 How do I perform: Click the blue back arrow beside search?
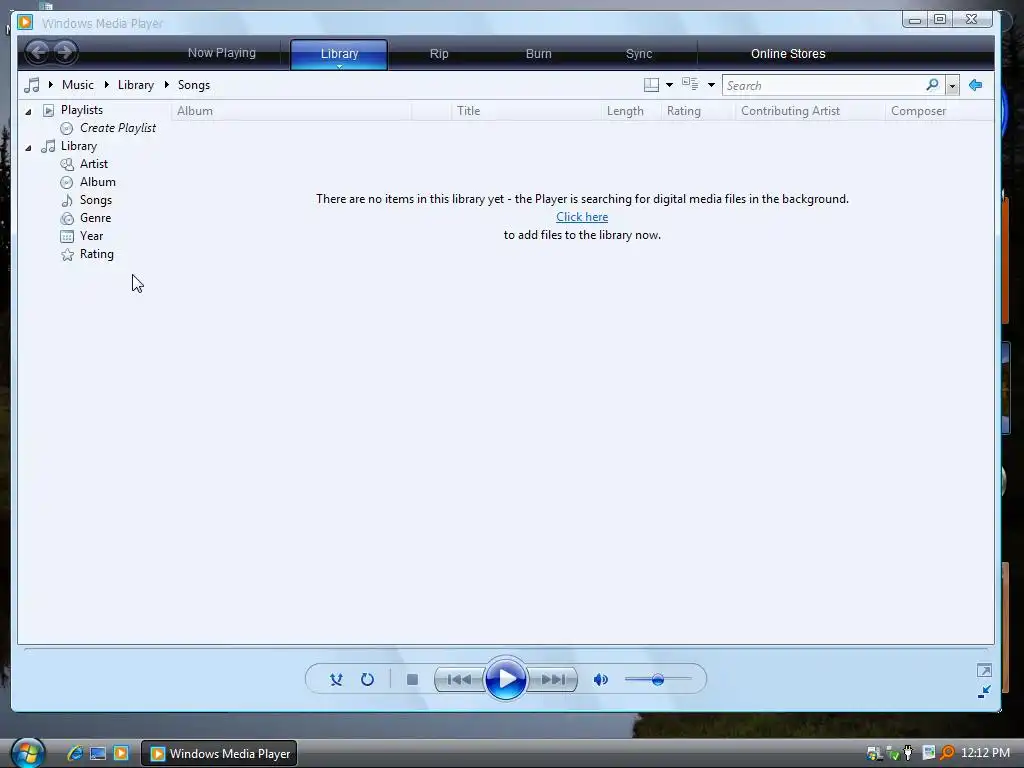(x=976, y=85)
